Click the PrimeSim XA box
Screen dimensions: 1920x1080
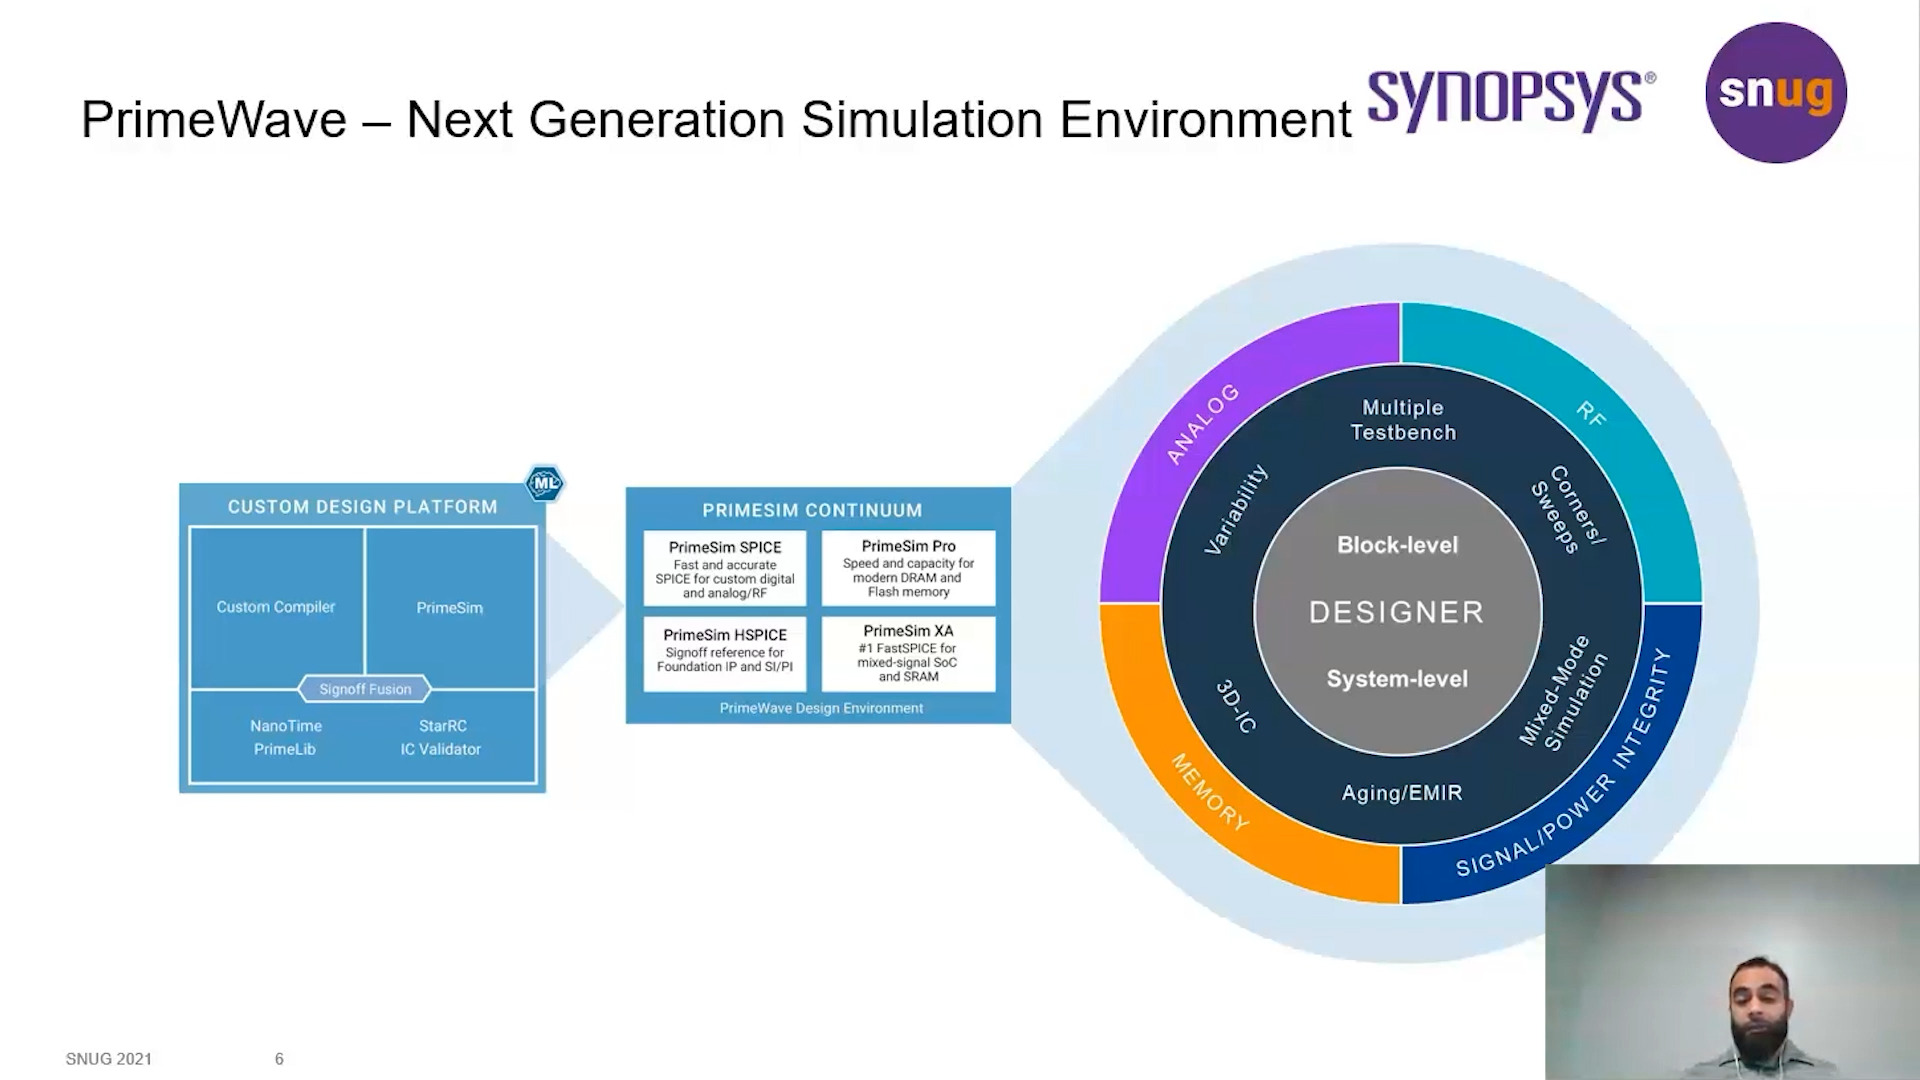[908, 654]
